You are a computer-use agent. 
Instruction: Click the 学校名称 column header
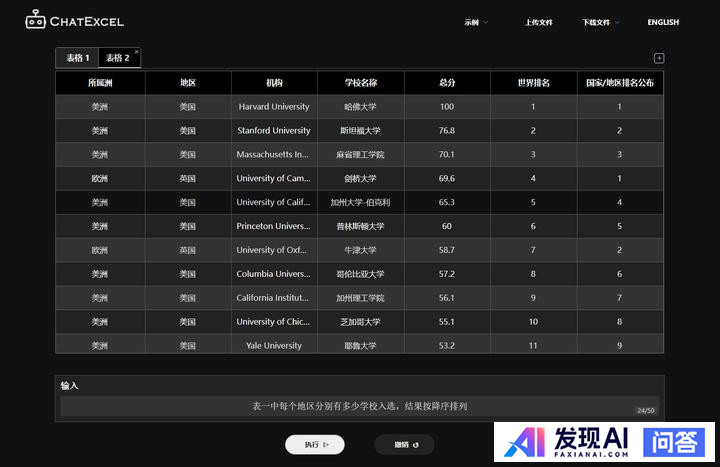click(360, 83)
